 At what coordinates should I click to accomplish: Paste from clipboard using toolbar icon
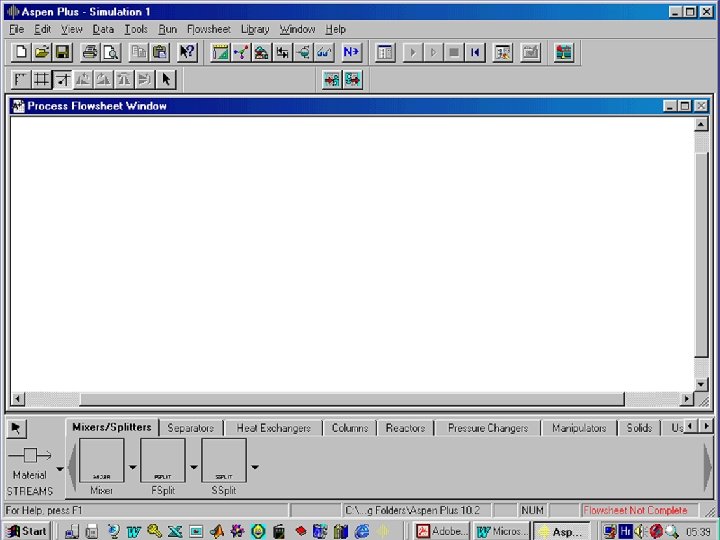pyautogui.click(x=159, y=52)
